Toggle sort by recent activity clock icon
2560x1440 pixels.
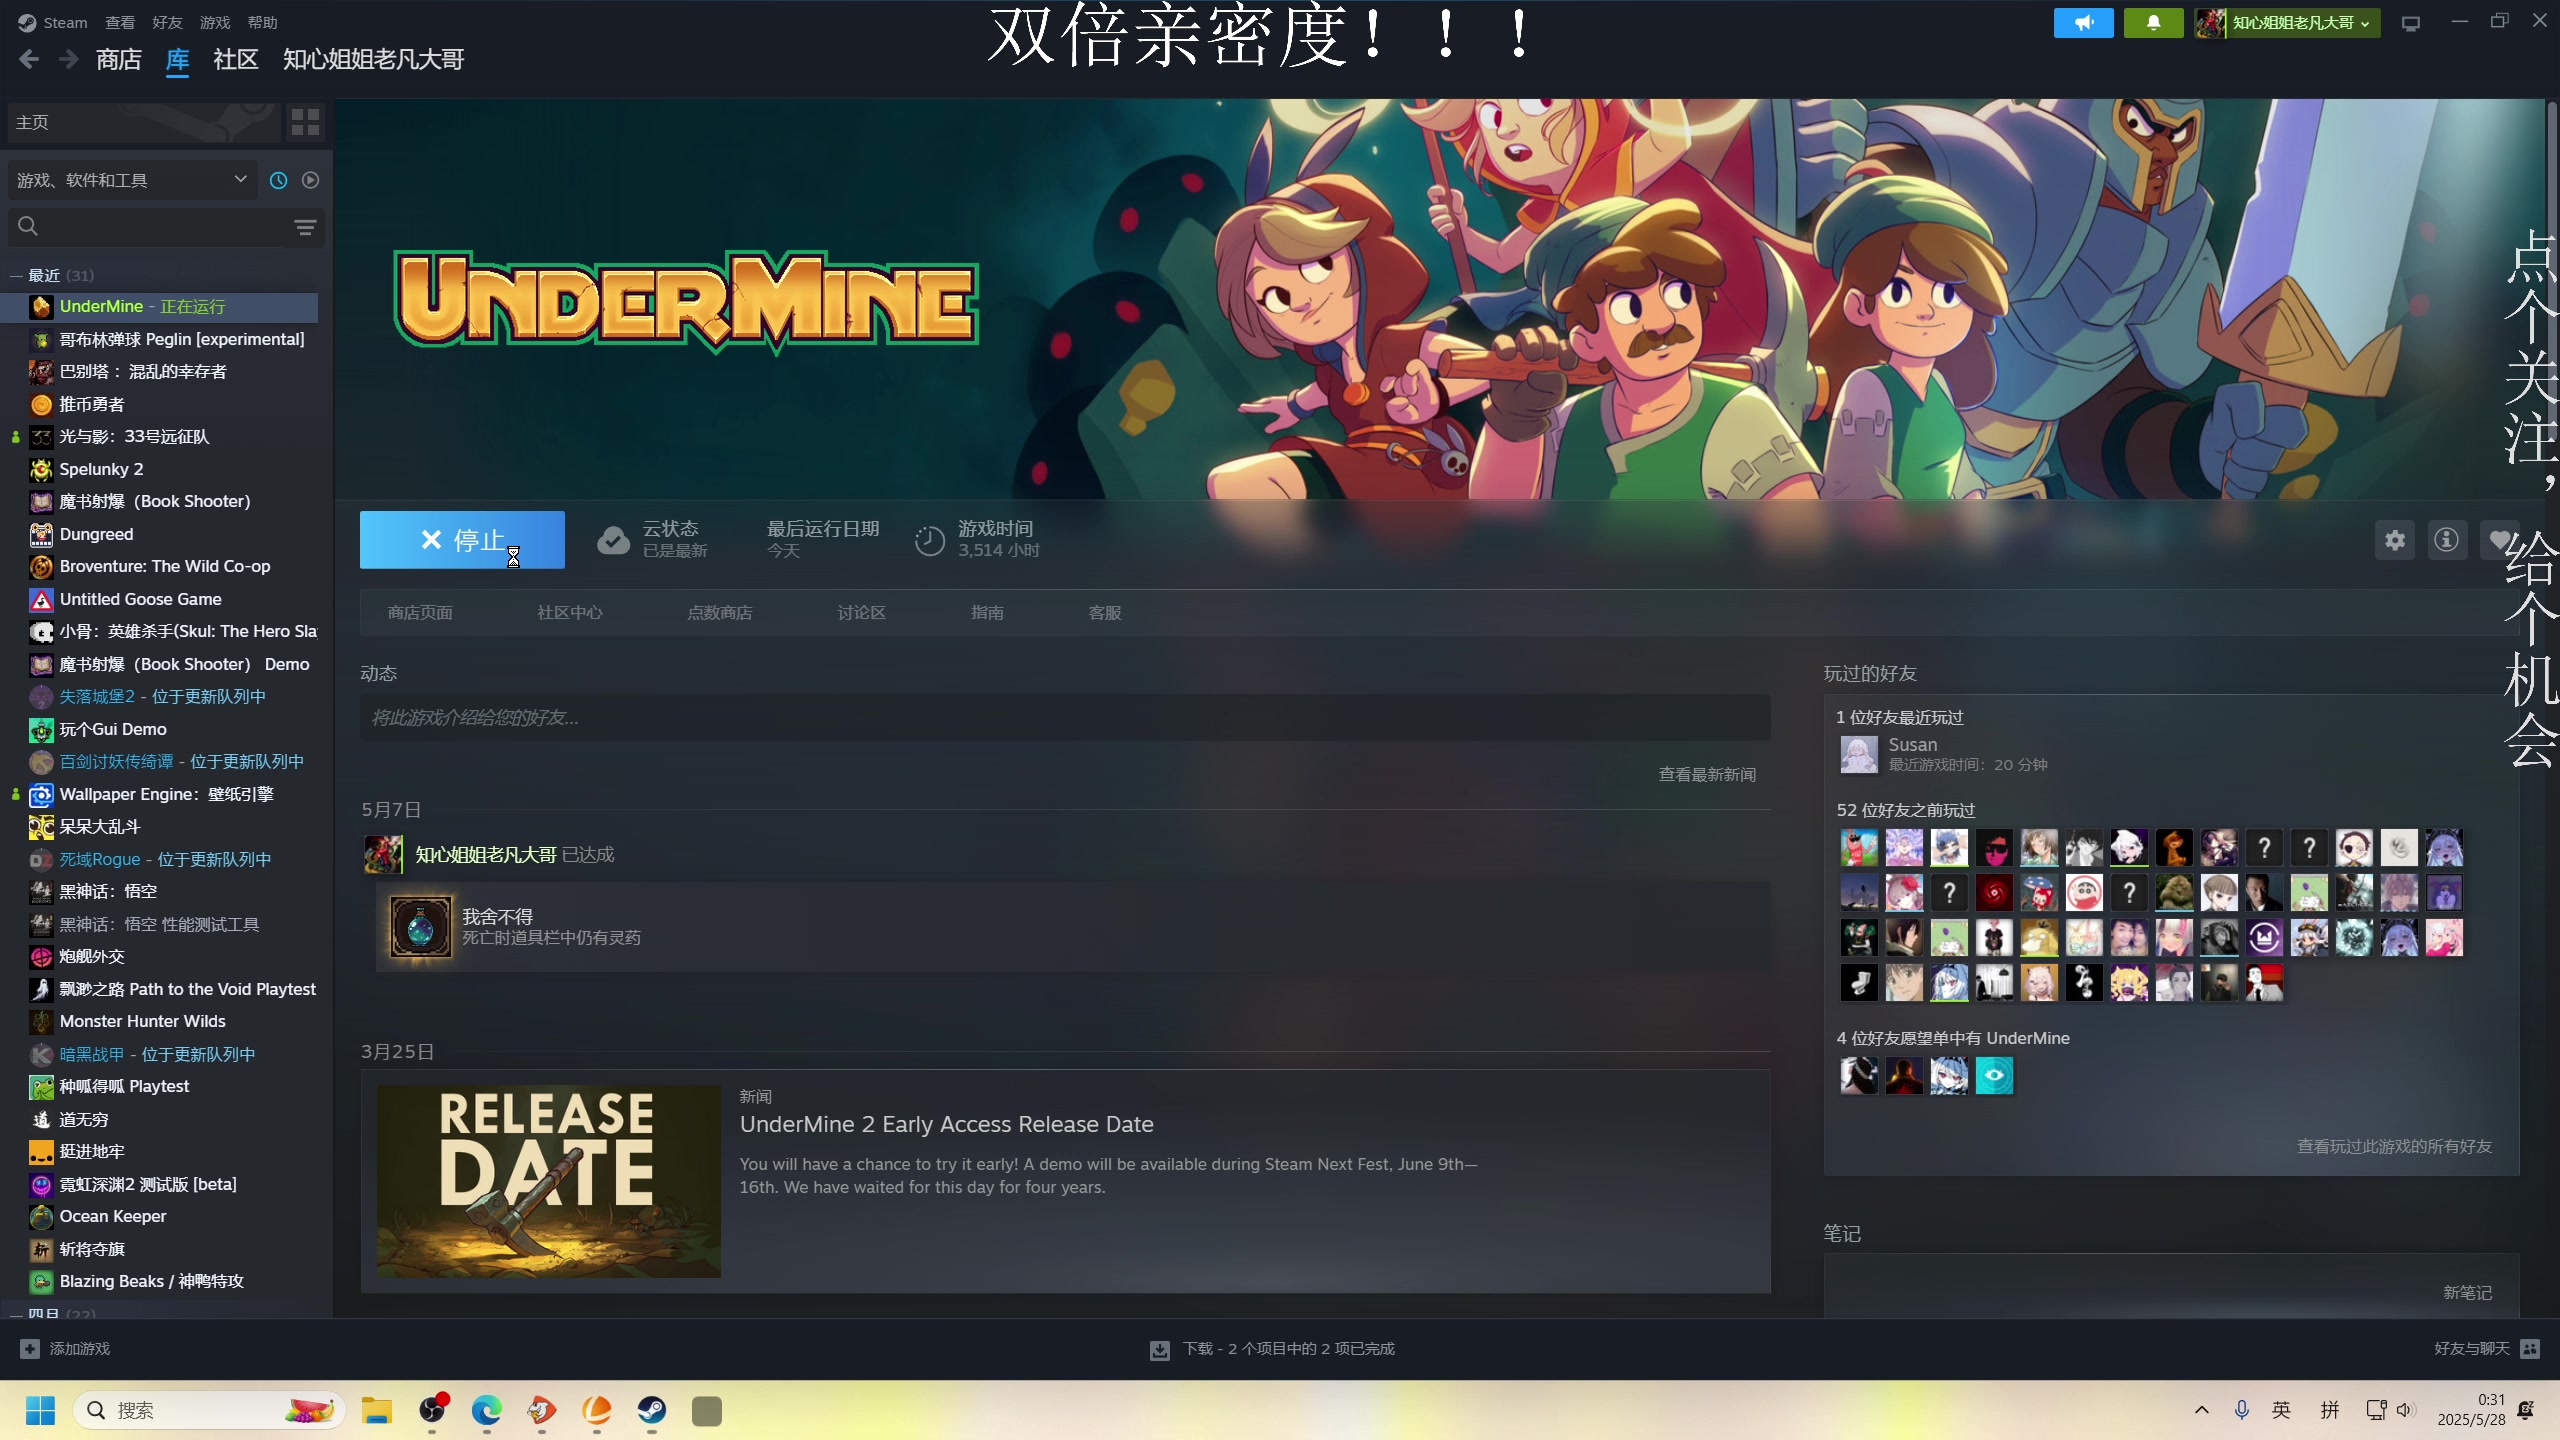[x=279, y=180]
